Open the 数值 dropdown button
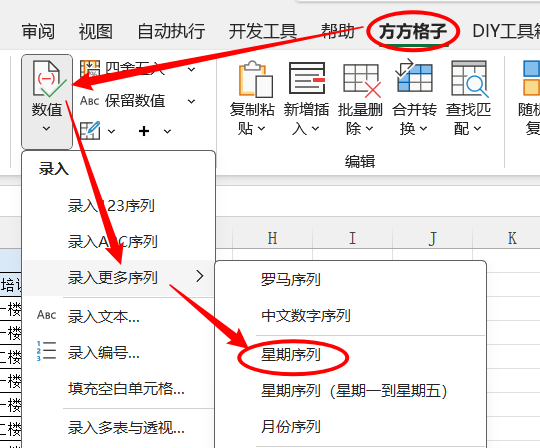Screen dimensions: 540x448 tap(47, 101)
